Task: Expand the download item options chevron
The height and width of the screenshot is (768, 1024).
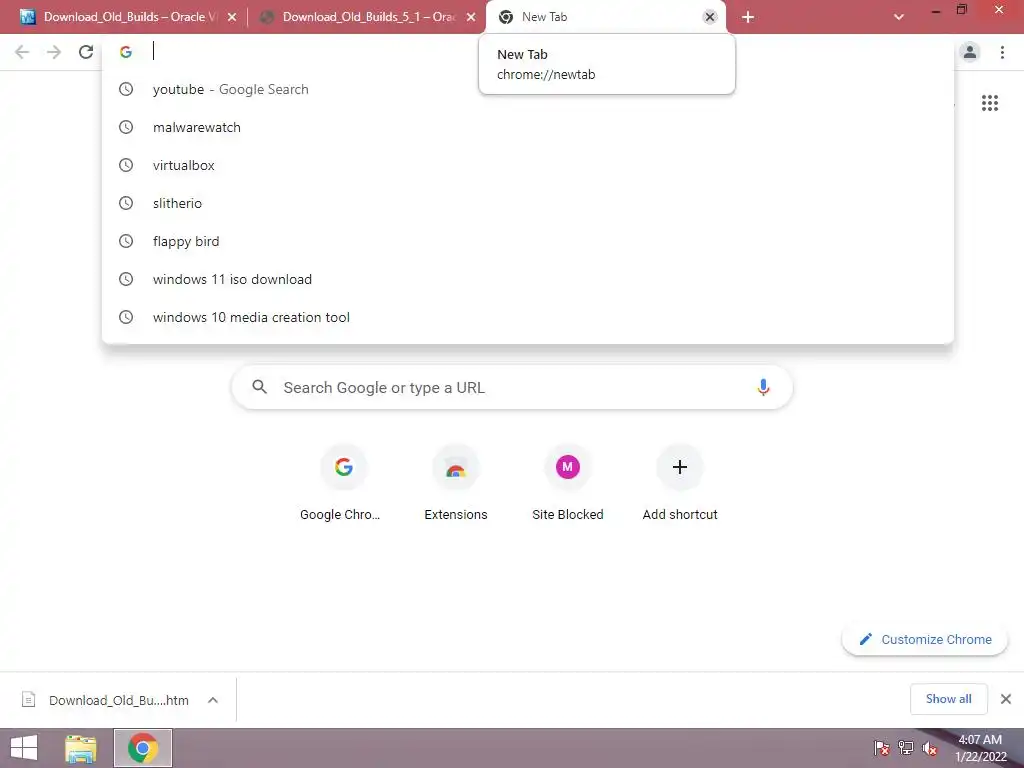Action: point(213,699)
